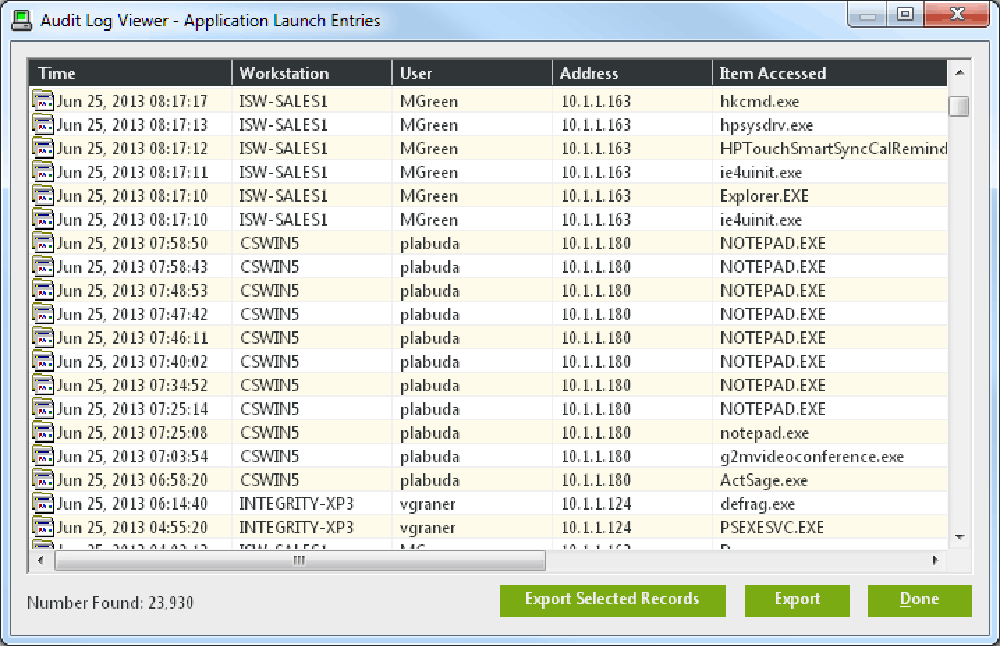Image resolution: width=1000 pixels, height=646 pixels.
Task: Click the row icon at 07:34:52 entry
Action: 43,385
